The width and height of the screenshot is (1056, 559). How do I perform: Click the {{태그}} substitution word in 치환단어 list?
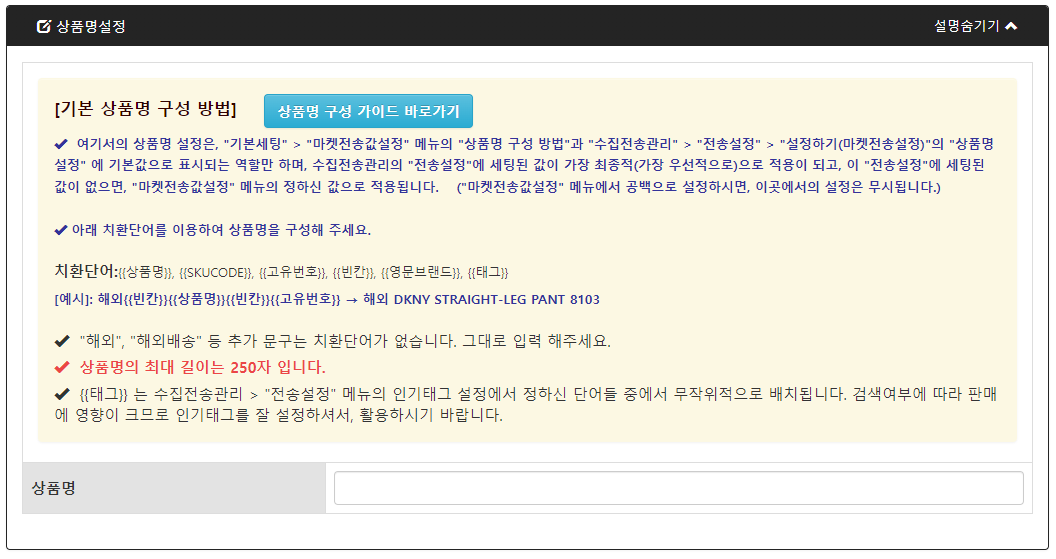(x=489, y=273)
